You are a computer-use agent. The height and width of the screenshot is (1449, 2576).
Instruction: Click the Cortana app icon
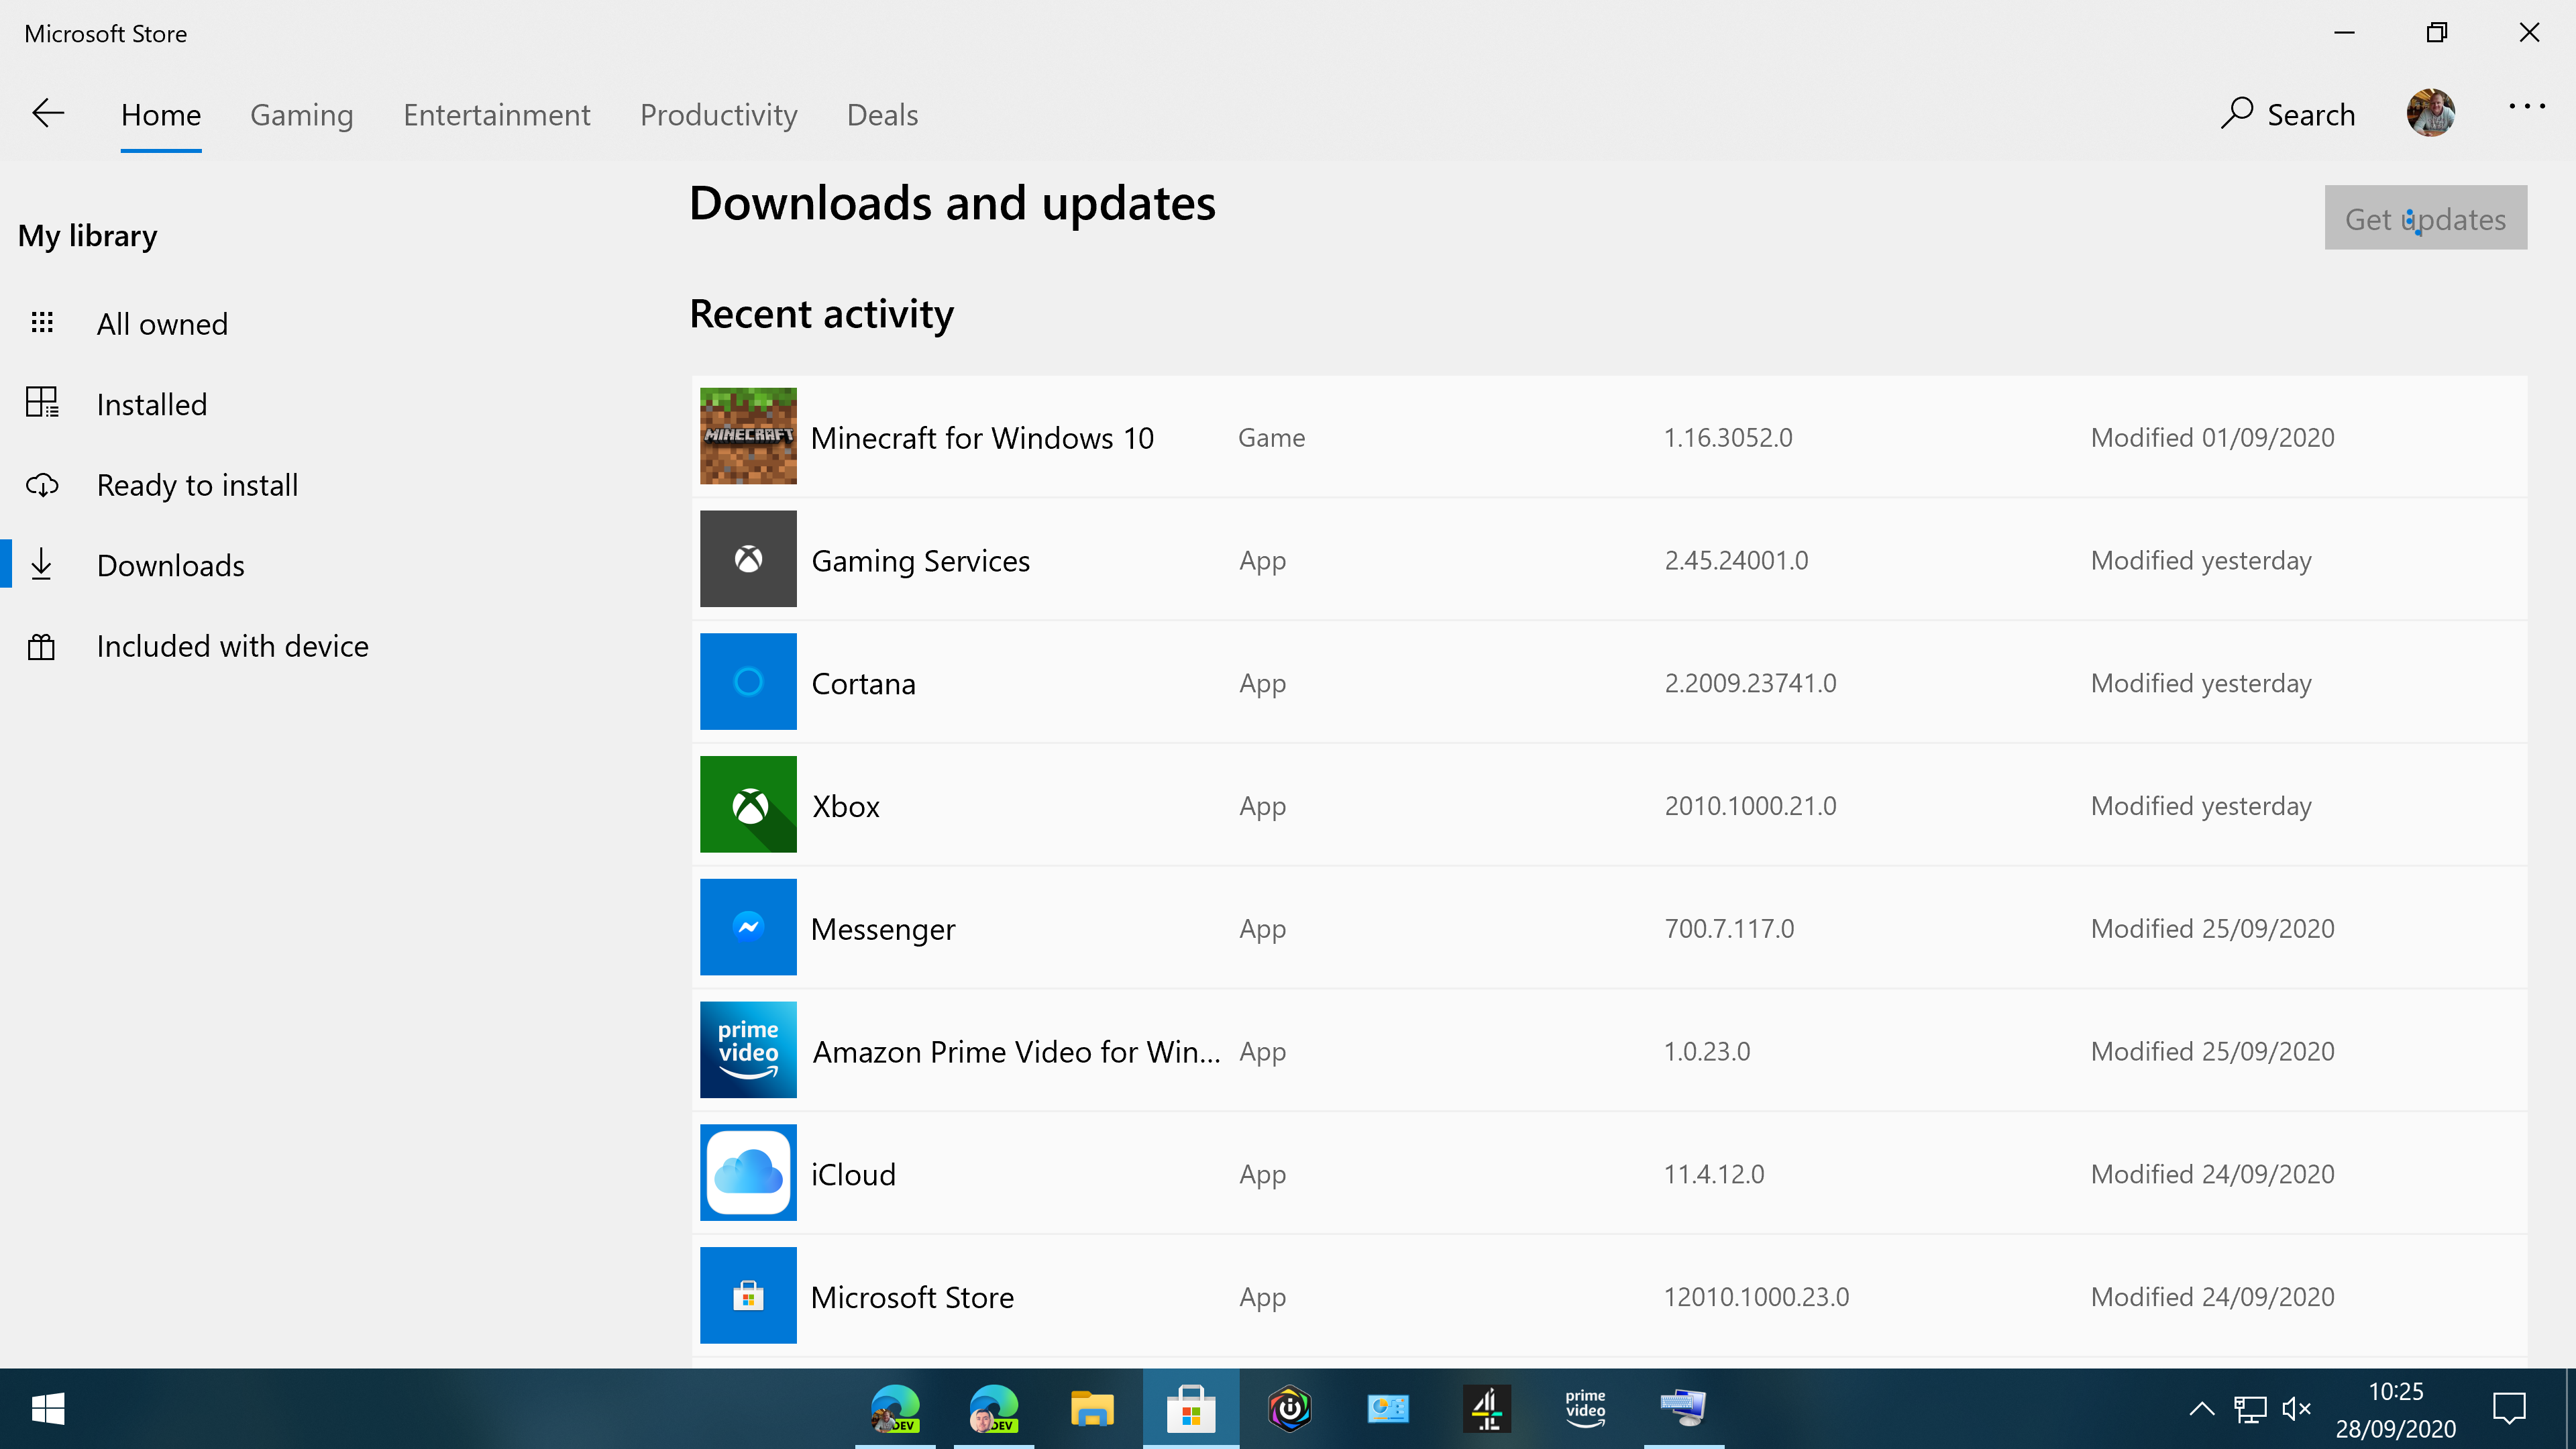(748, 682)
